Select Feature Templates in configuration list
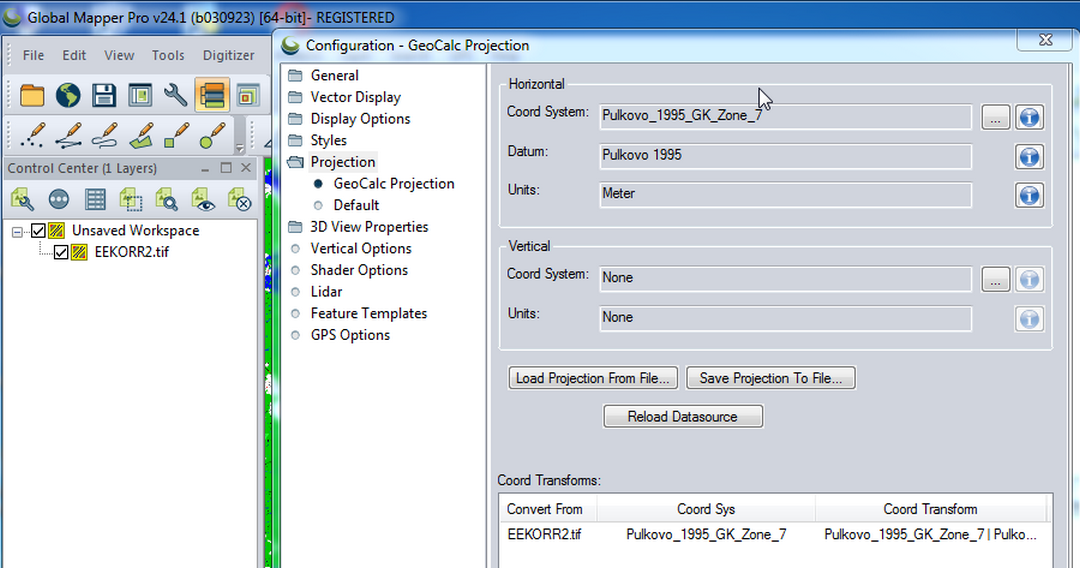Screen dimensions: 1080x568 point(368,313)
